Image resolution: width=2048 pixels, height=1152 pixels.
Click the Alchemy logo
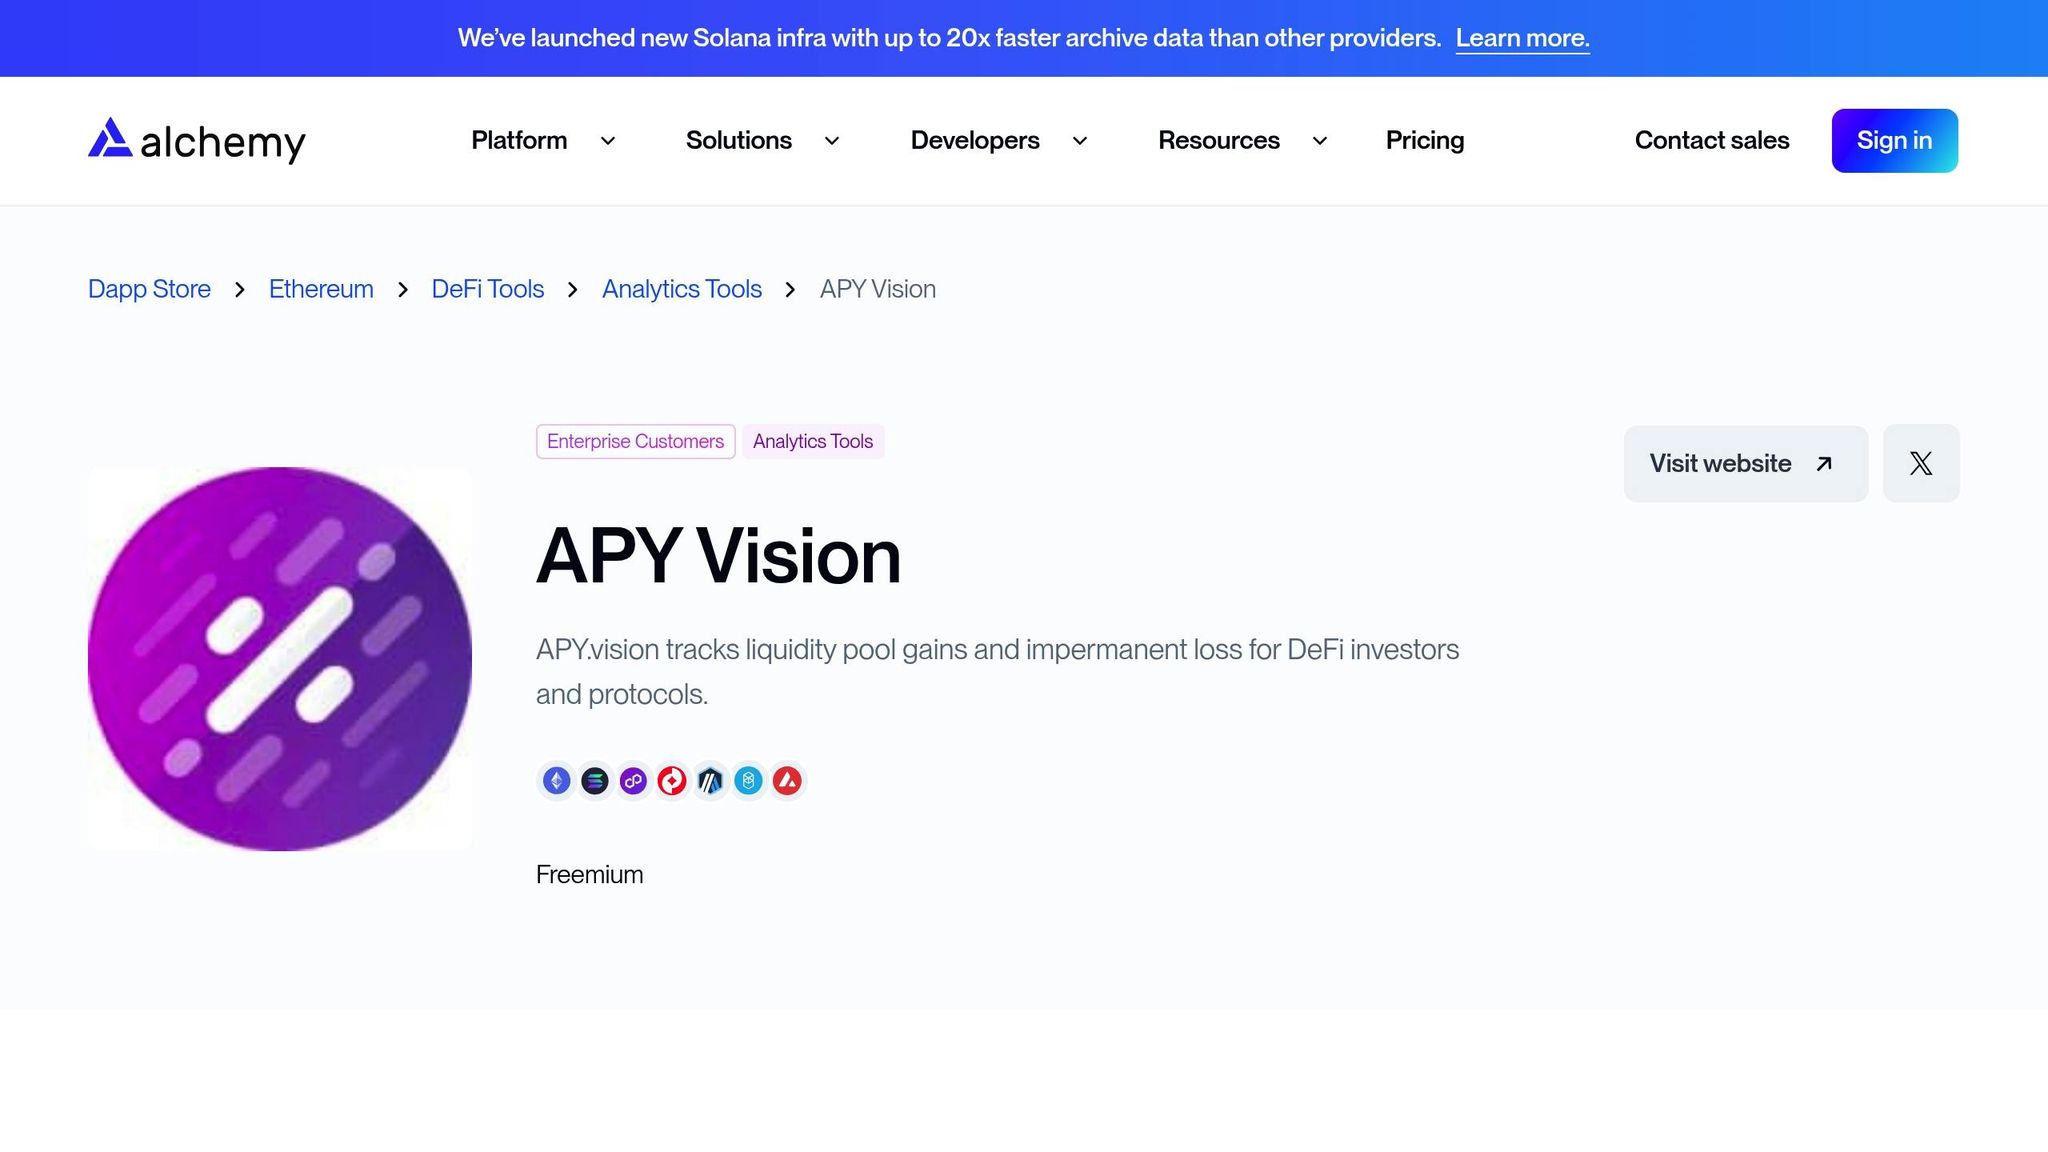coord(196,141)
